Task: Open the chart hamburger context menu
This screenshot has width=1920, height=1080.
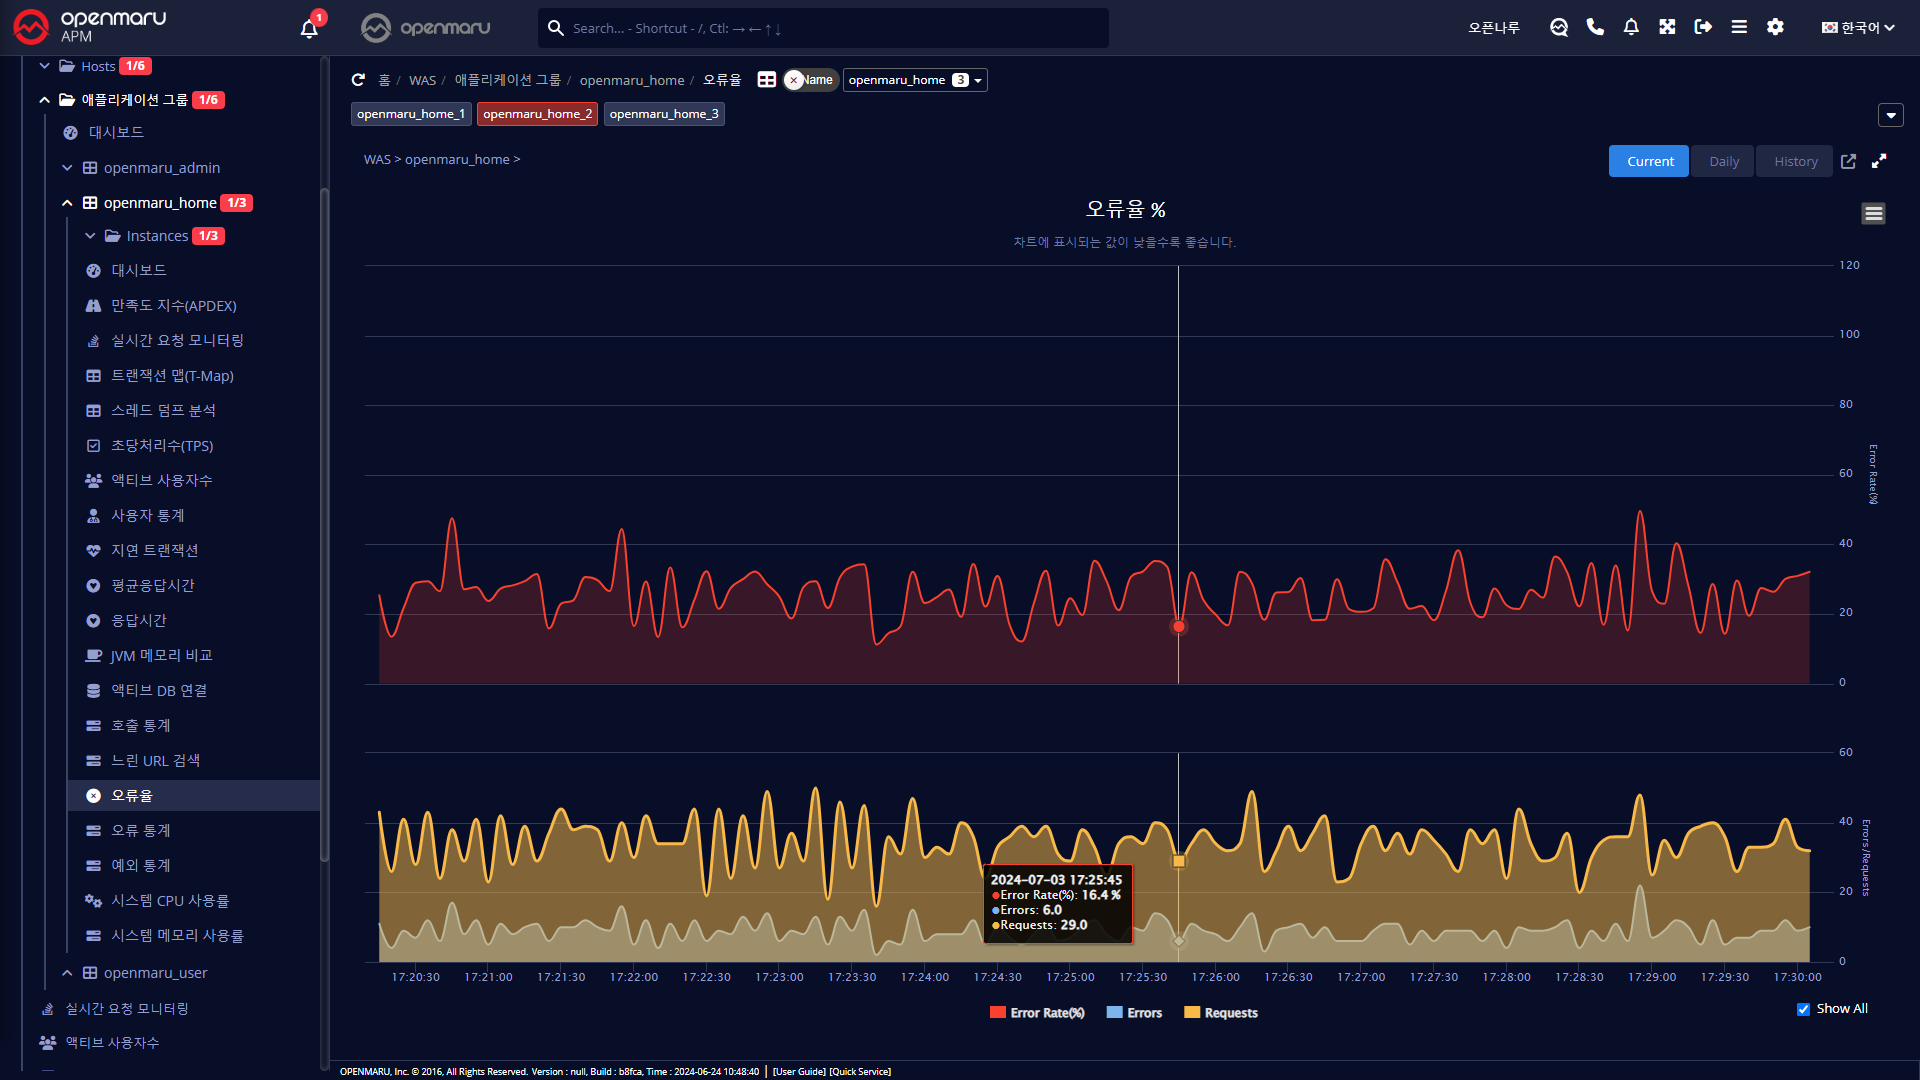Action: tap(1873, 213)
